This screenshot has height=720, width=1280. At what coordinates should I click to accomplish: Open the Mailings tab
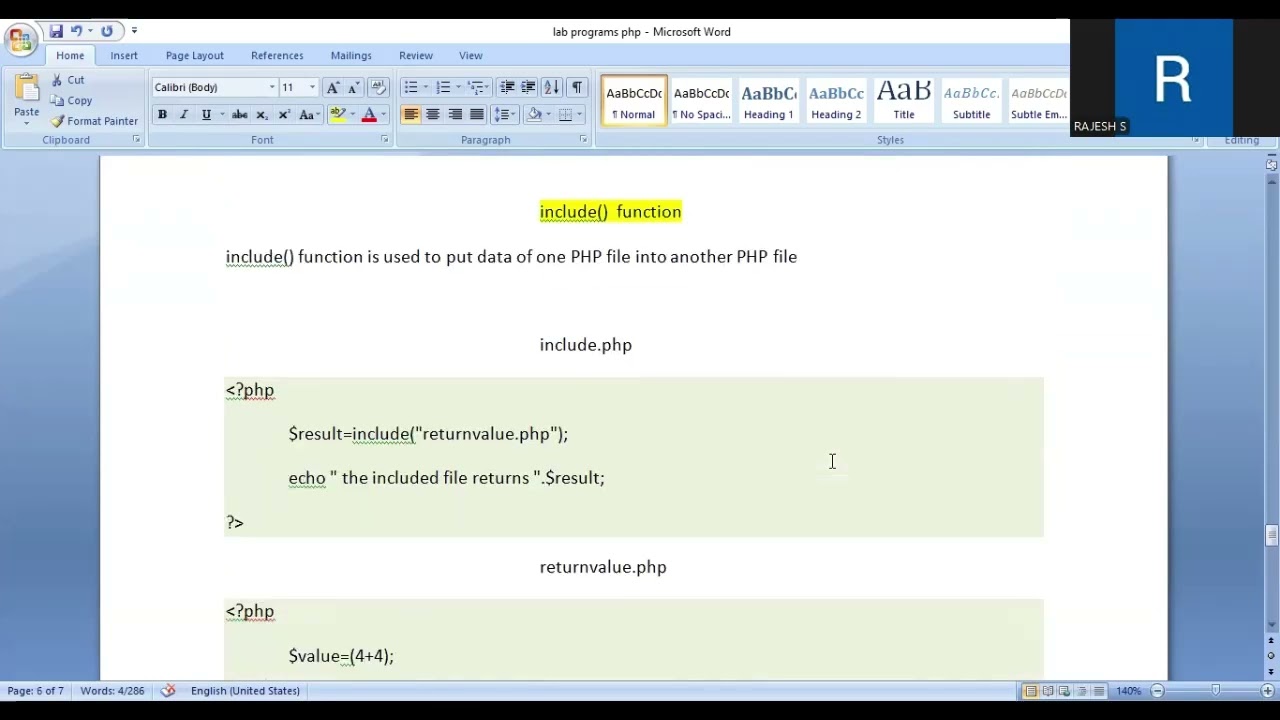click(x=351, y=56)
